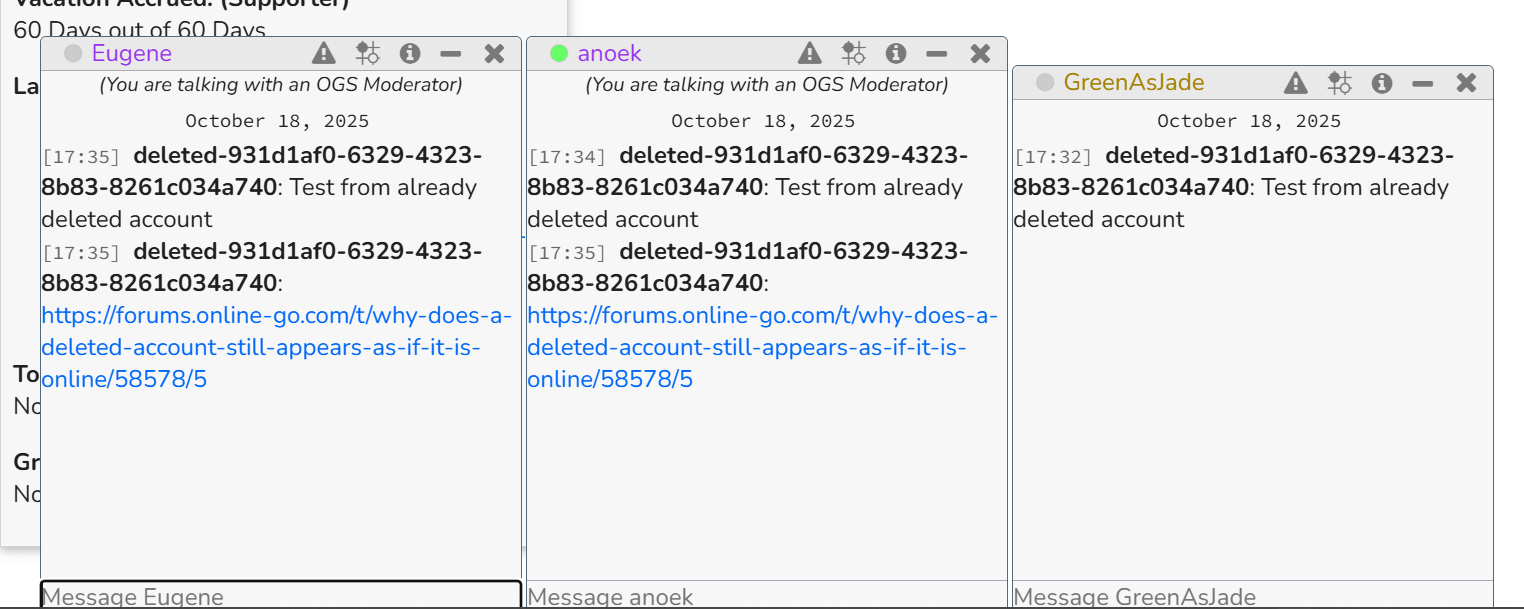Minimize the GreenAsJade chat window
This screenshot has width=1524, height=609.
click(1423, 83)
